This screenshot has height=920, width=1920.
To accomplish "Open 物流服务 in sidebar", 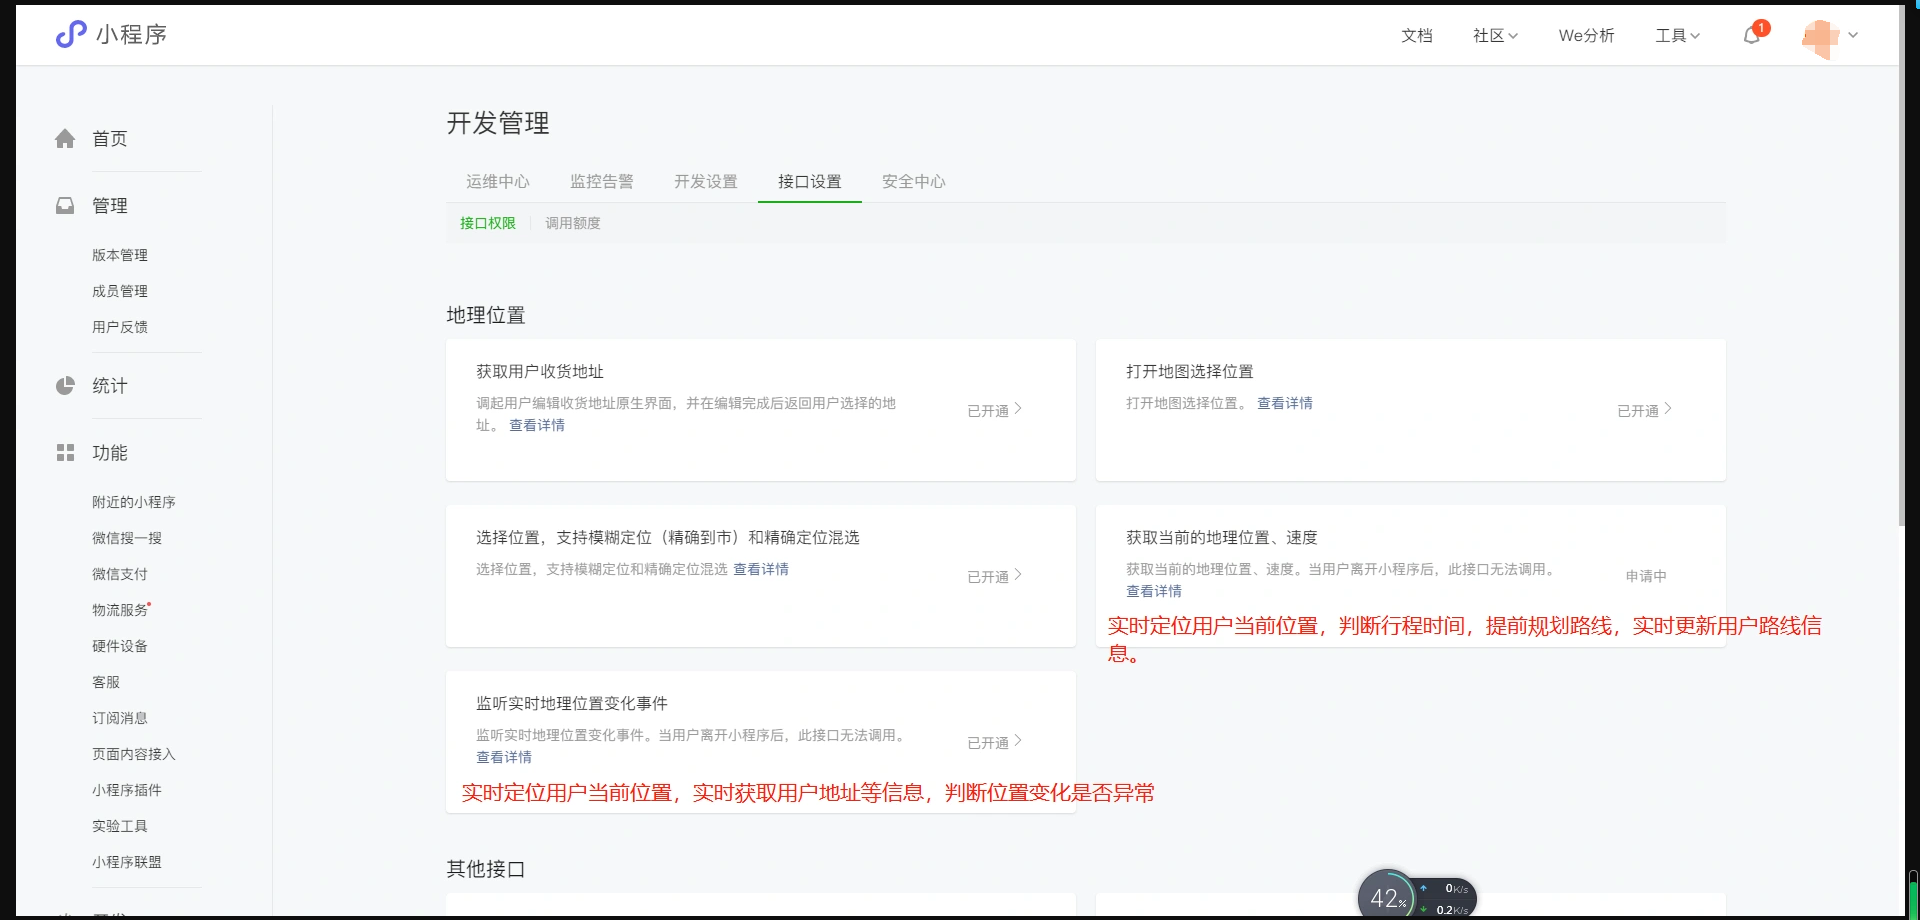I will (x=120, y=610).
